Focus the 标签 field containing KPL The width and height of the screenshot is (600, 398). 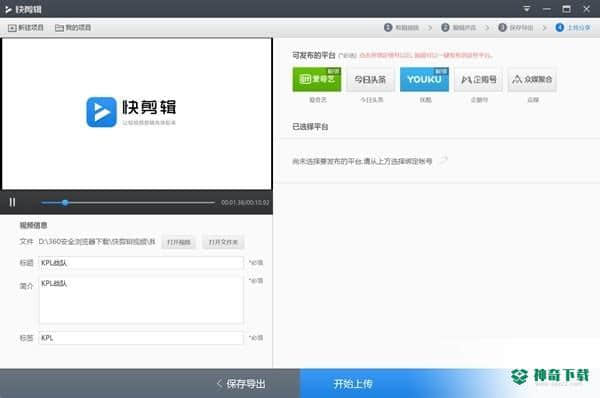pyautogui.click(x=141, y=338)
